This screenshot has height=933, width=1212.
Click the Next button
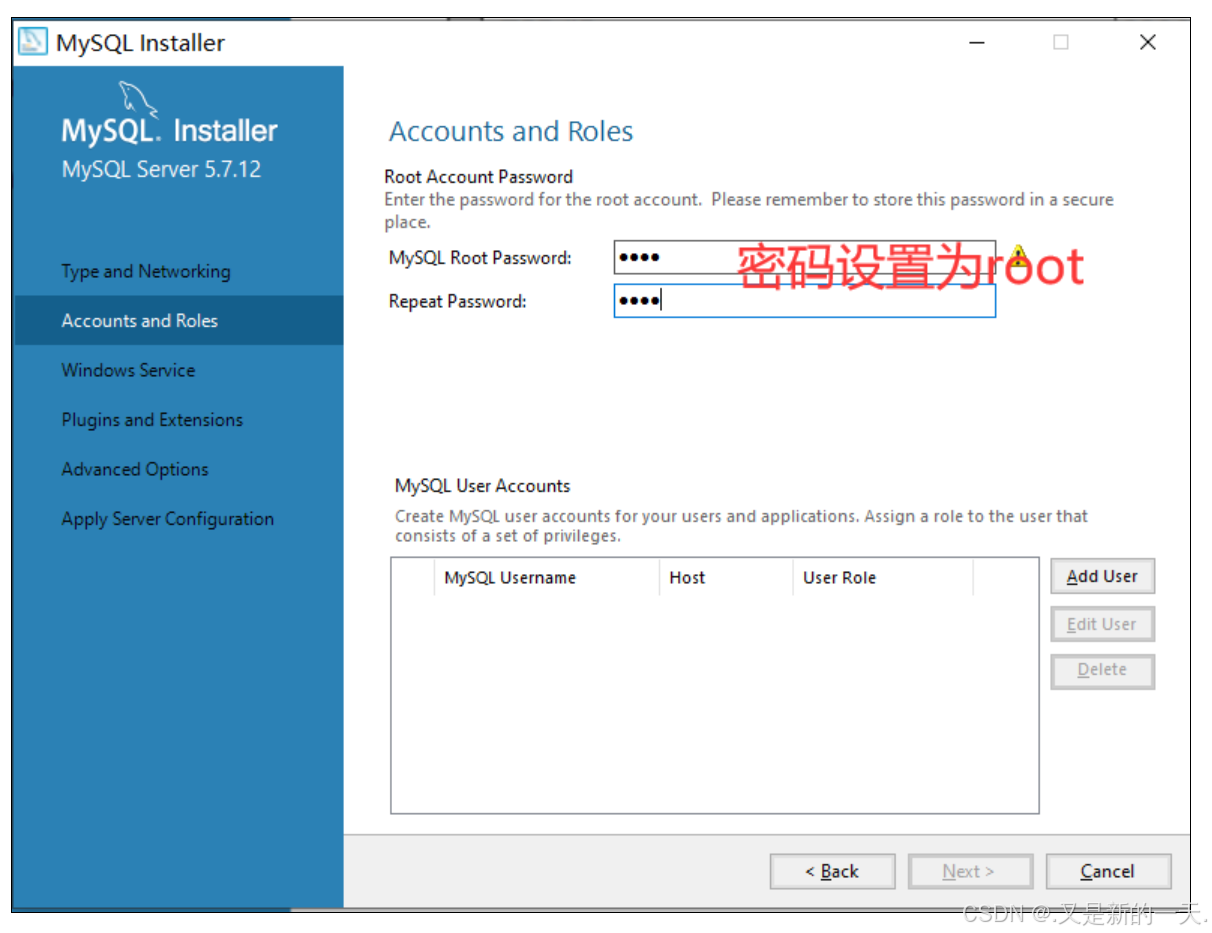(x=969, y=871)
